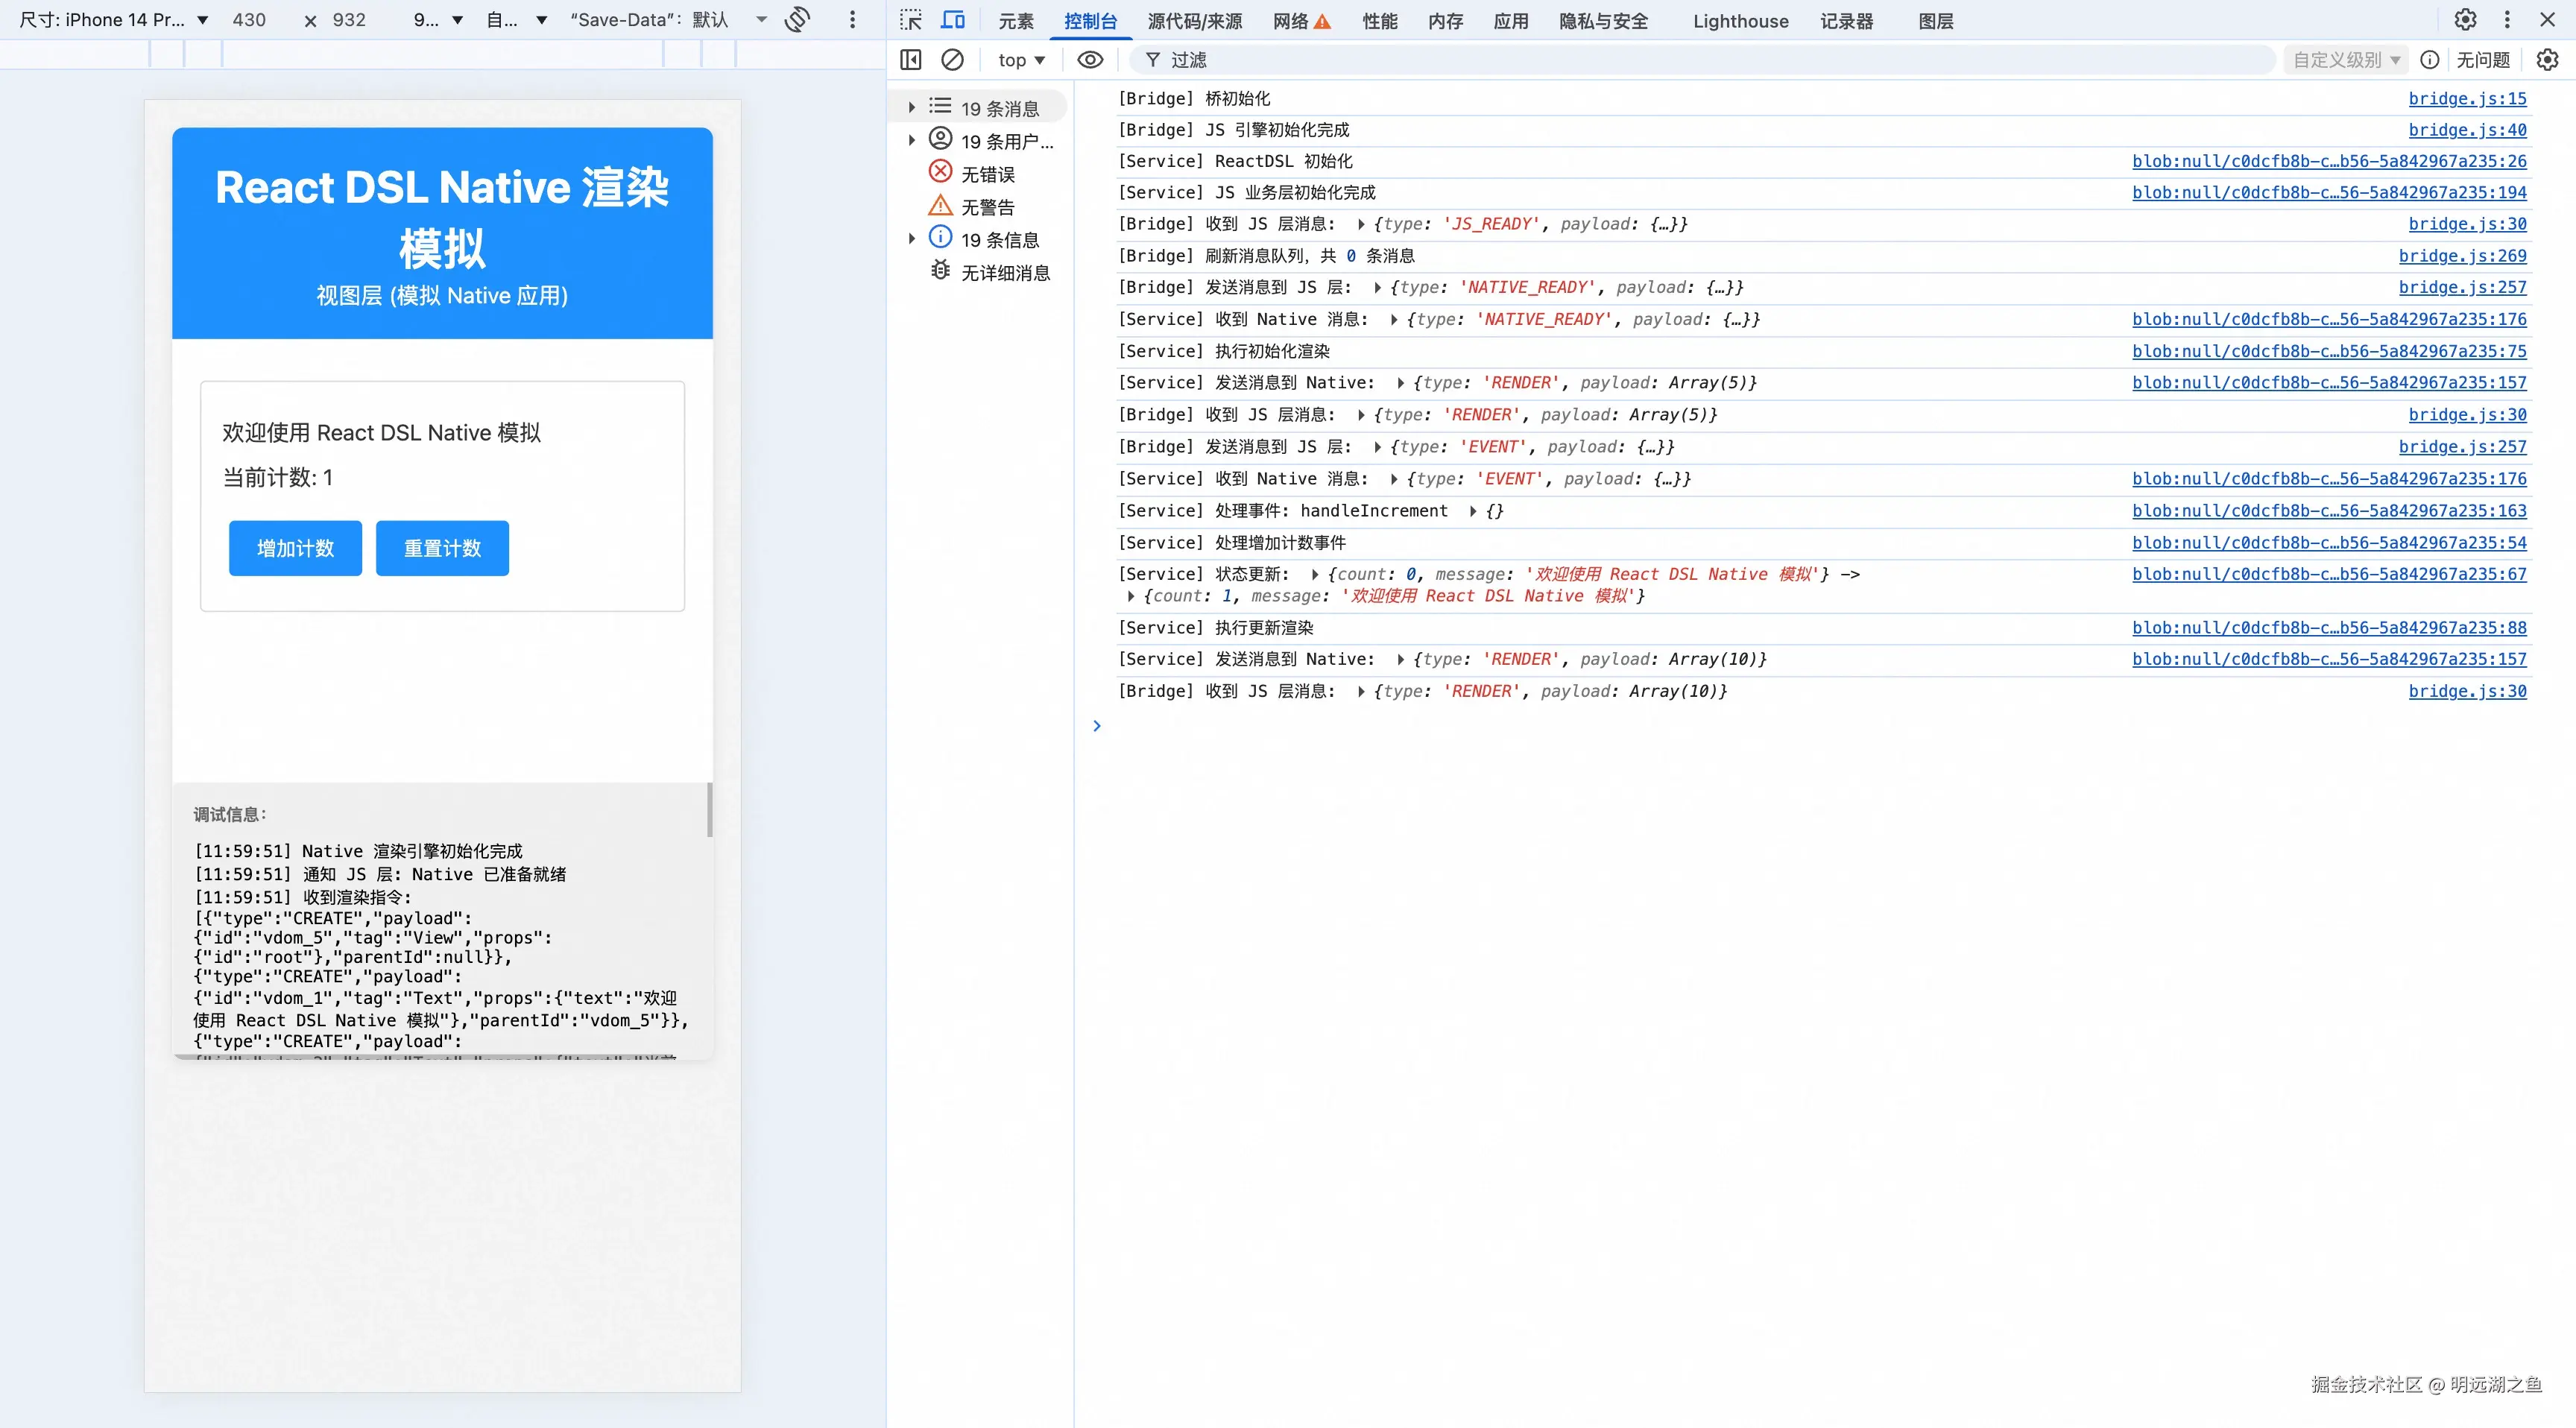Viewport: 2576px width, 1428px height.
Task: Expand the JS_READY payload object
Action: click(1361, 224)
